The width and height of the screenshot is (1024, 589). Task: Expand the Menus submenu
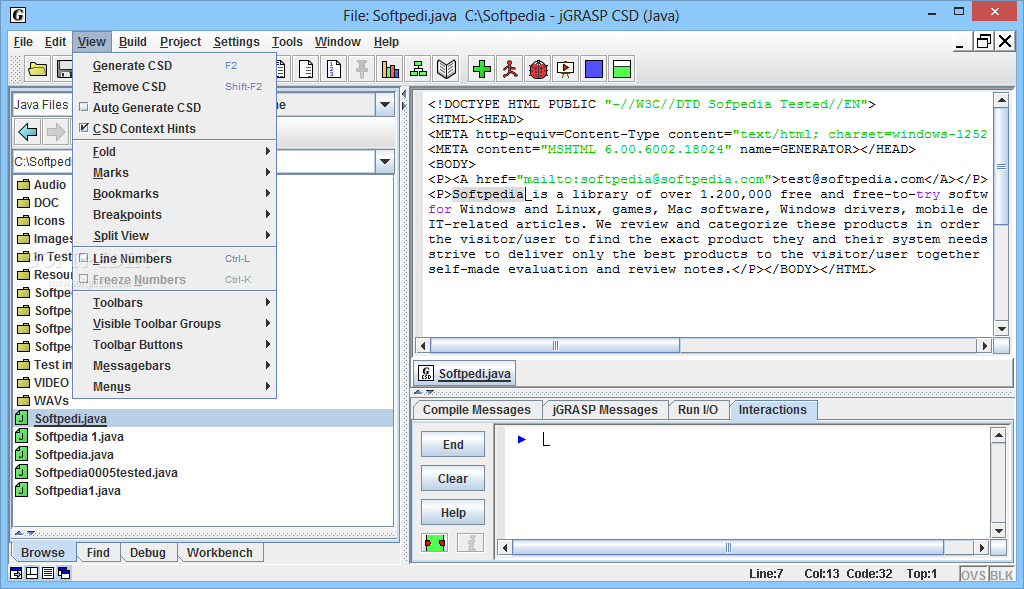pos(175,386)
